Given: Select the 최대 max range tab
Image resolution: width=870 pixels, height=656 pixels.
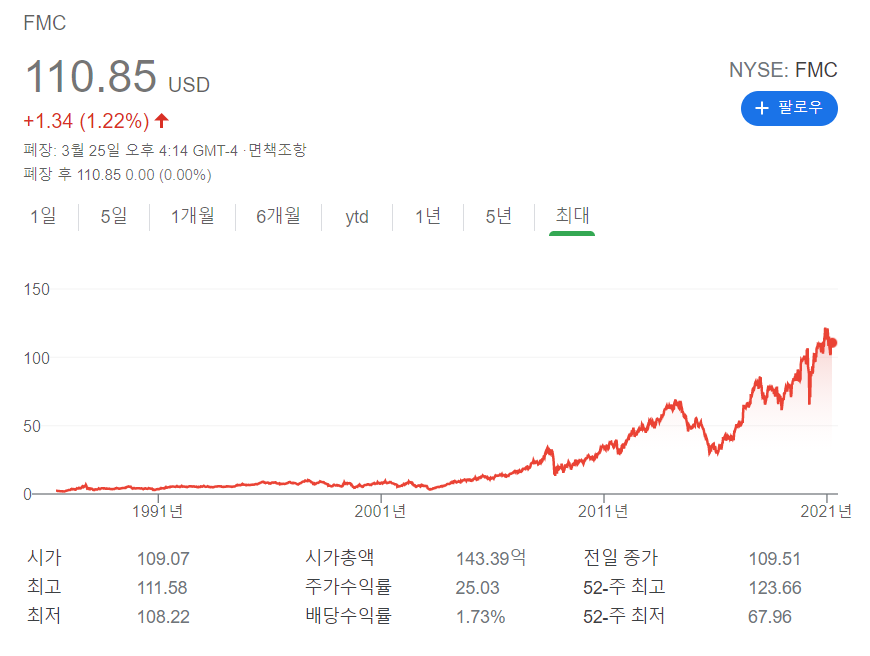Looking at the screenshot, I should pyautogui.click(x=572, y=216).
